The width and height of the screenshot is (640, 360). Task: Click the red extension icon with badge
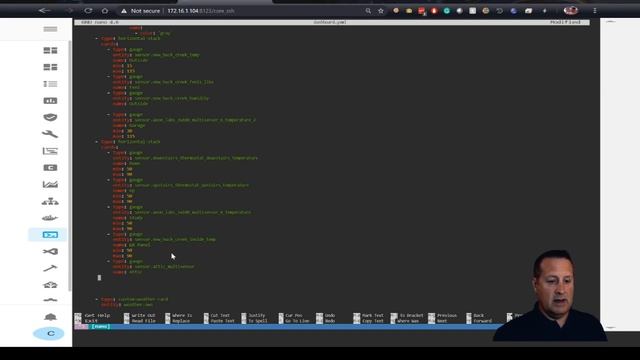pyautogui.click(x=422, y=11)
